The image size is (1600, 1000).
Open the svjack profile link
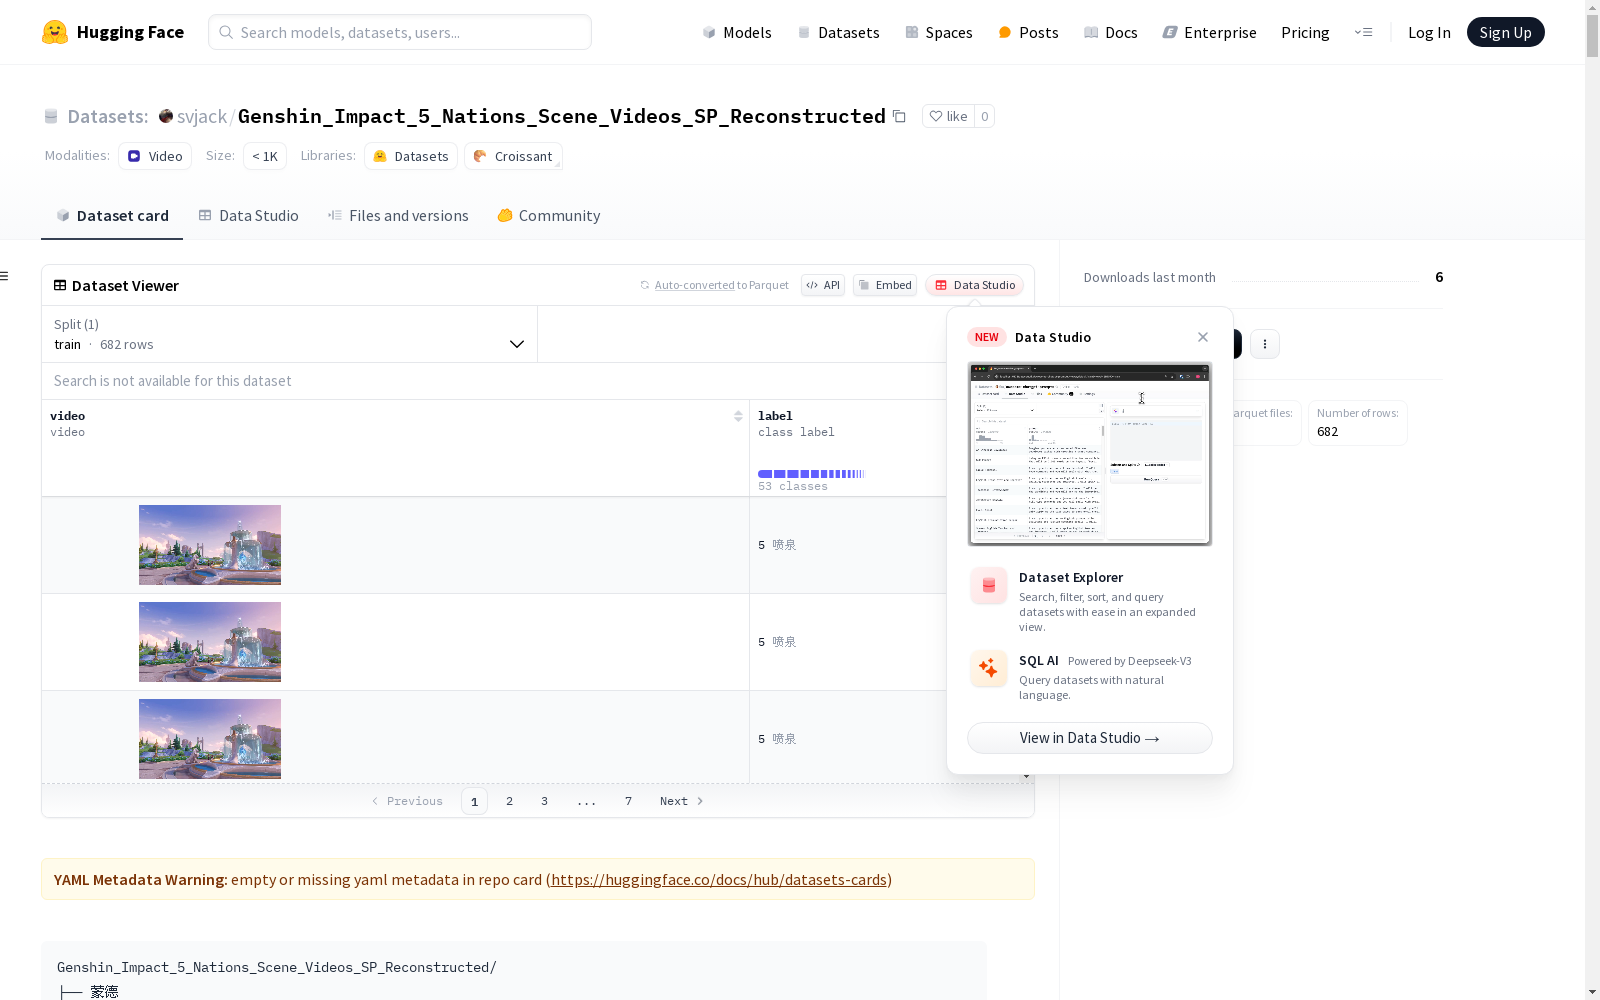point(202,116)
